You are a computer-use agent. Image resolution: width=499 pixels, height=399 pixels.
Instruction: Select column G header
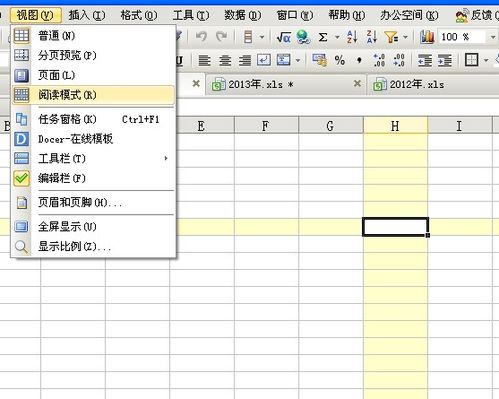[x=330, y=126]
